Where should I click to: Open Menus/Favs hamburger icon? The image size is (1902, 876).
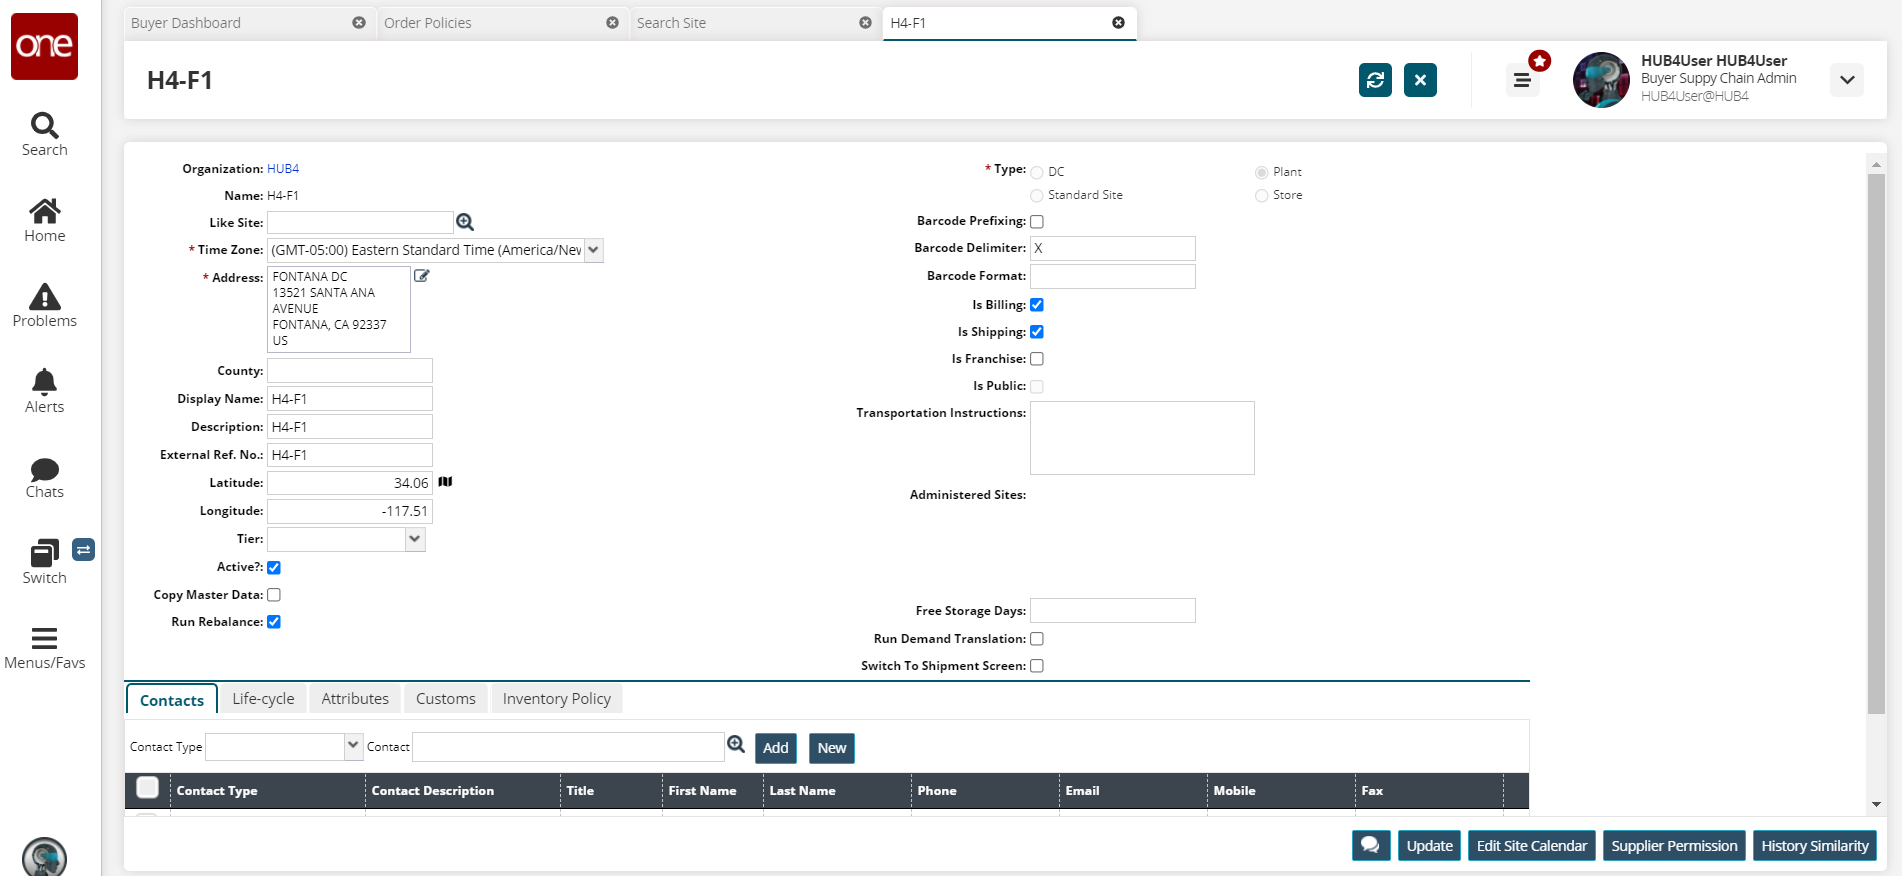coord(44,638)
